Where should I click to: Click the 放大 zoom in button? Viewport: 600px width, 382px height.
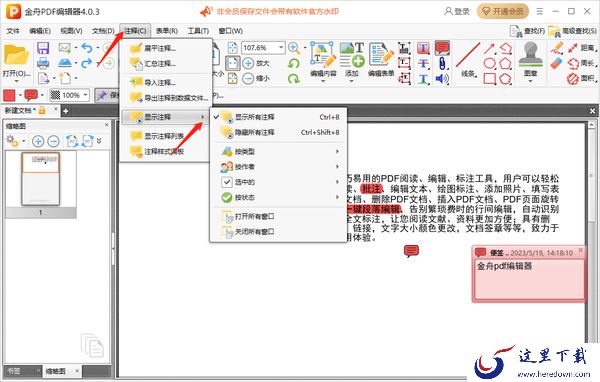(256, 63)
